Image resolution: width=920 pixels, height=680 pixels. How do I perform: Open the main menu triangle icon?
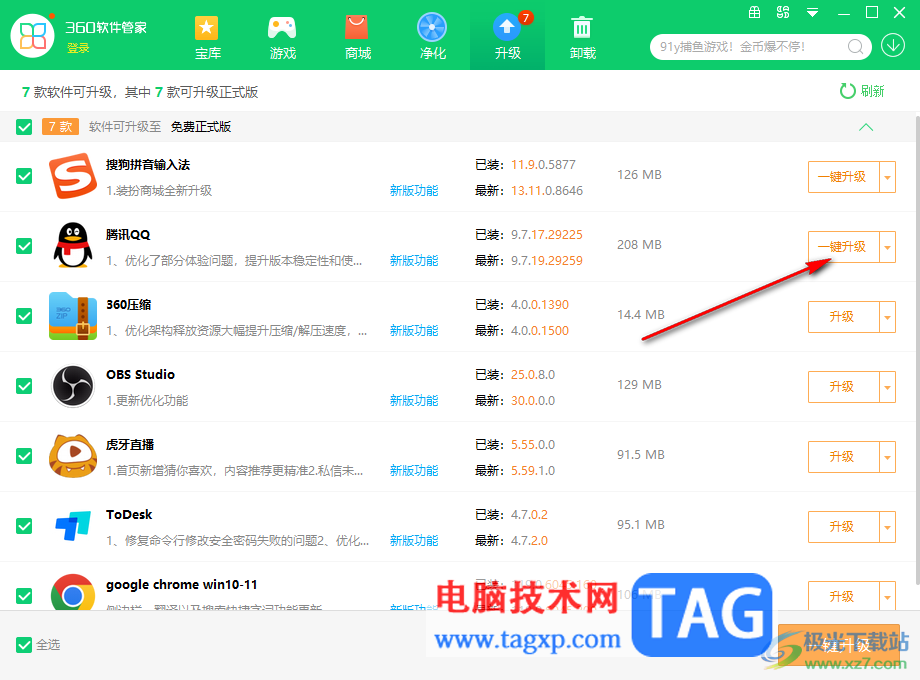tap(812, 12)
